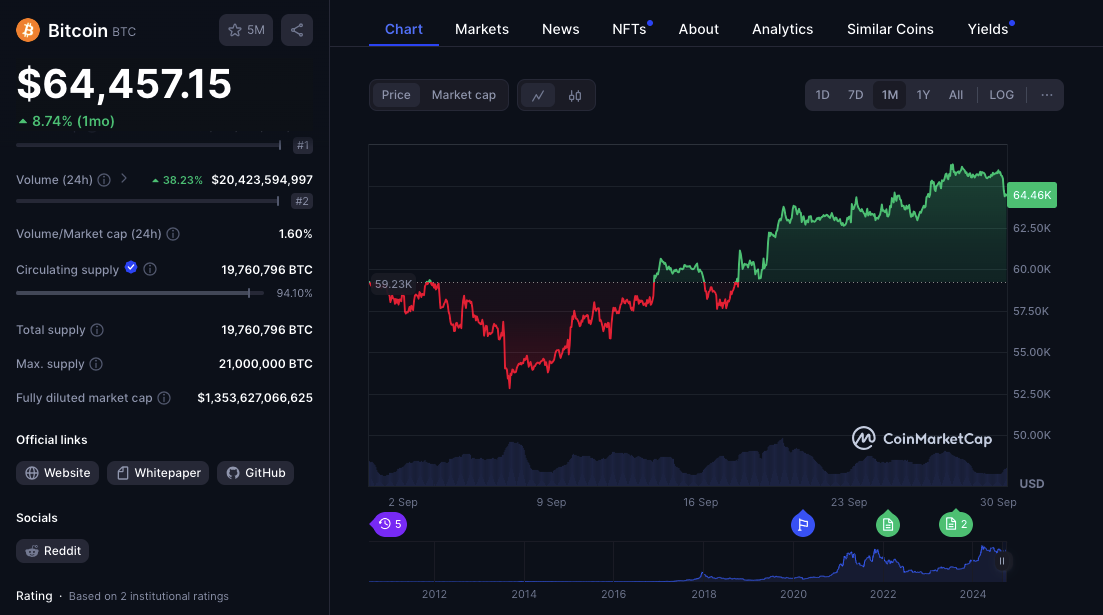Click the share icon next to Bitcoin
Image resolution: width=1103 pixels, height=615 pixels.
(297, 30)
